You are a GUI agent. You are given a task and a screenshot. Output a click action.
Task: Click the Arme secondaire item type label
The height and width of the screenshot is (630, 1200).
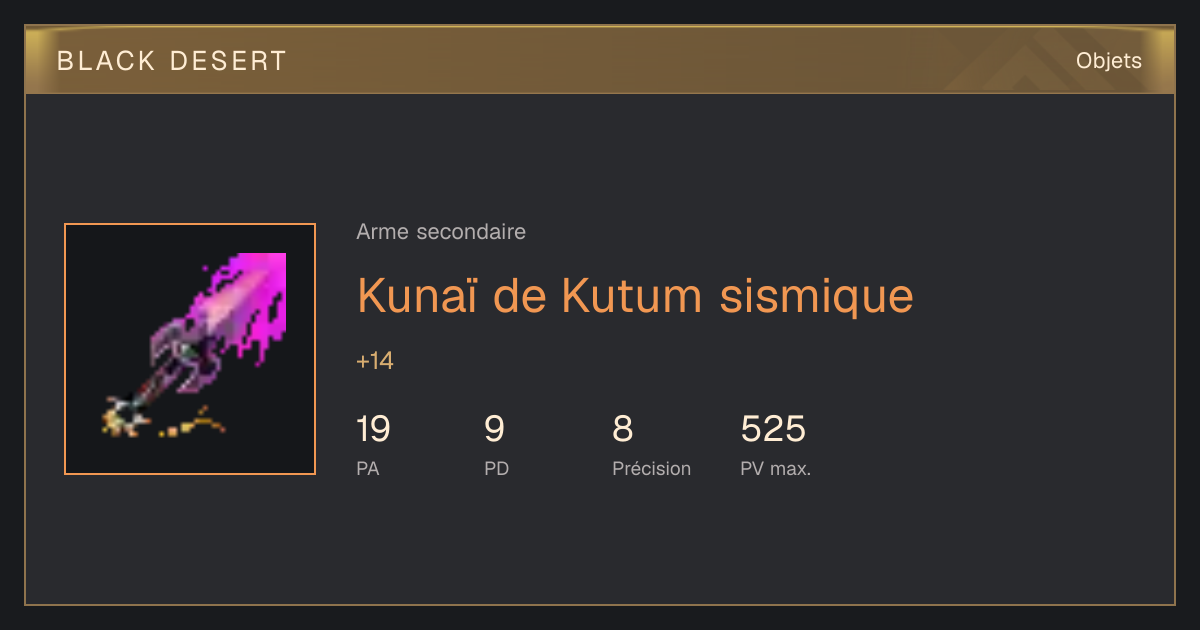coord(441,232)
